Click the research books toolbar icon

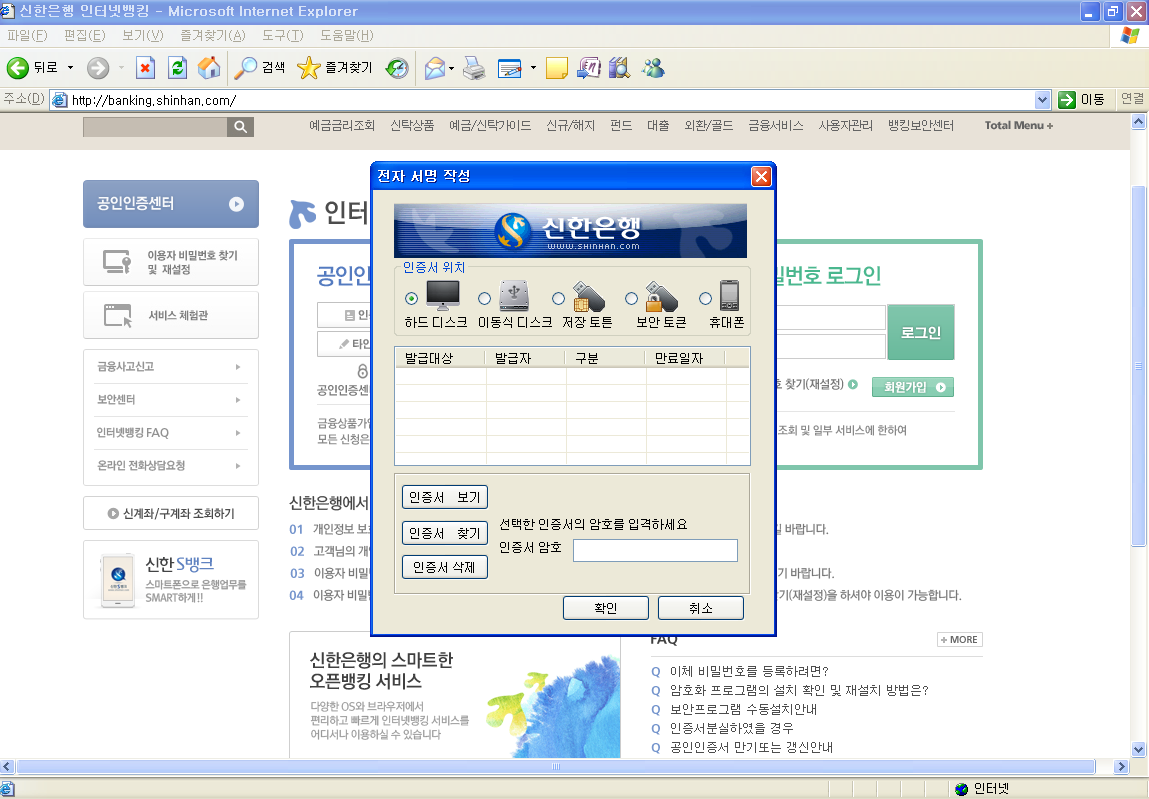click(x=619, y=68)
